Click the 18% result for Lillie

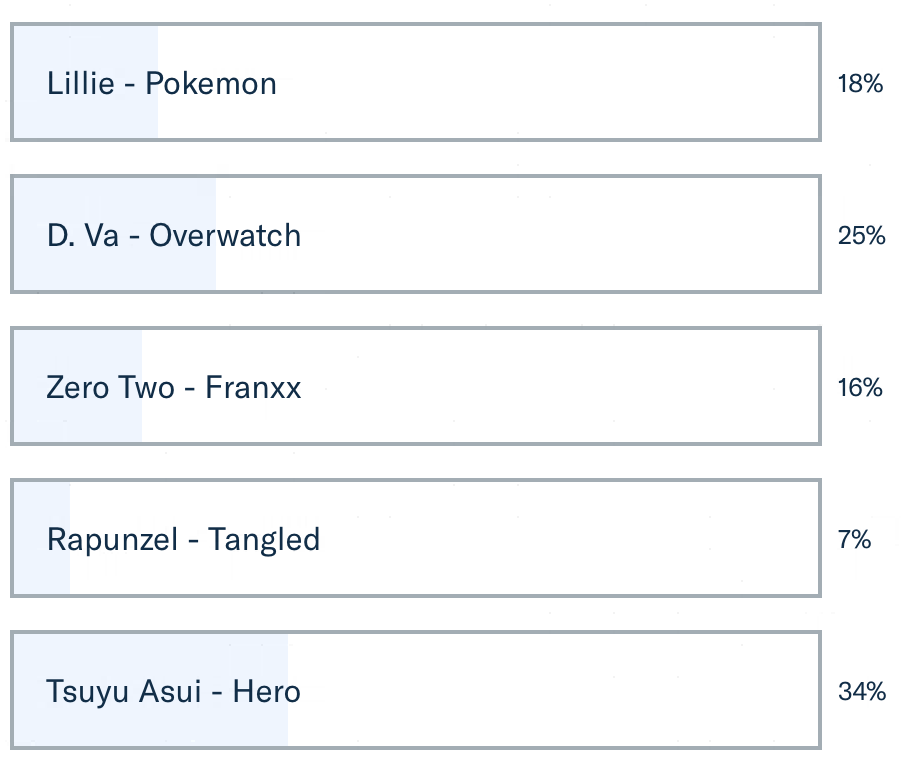tap(860, 84)
